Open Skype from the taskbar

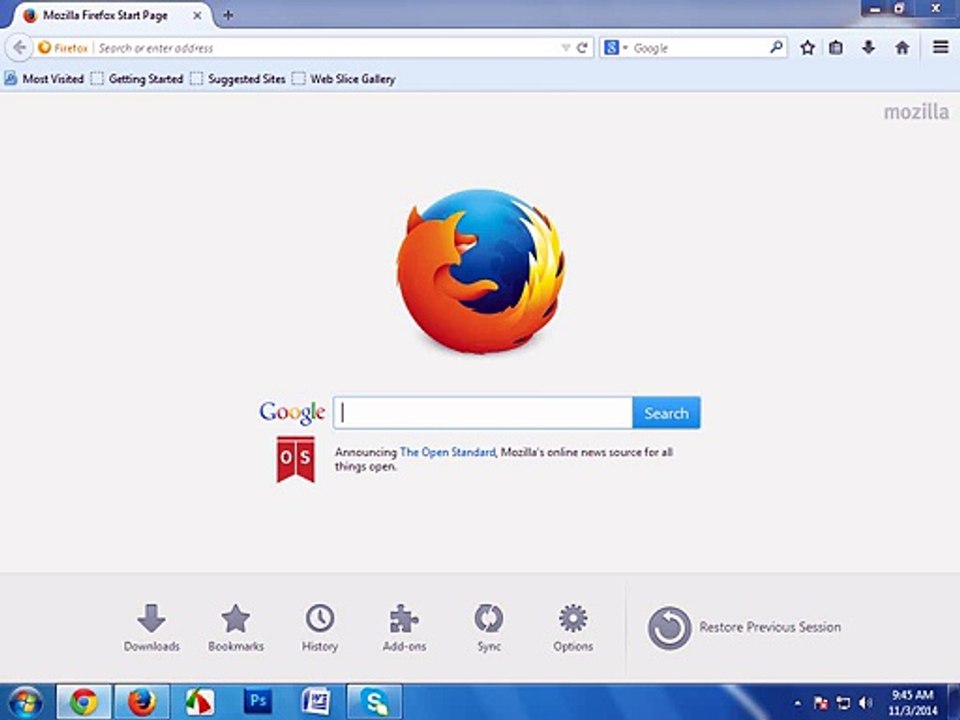pyautogui.click(x=375, y=702)
